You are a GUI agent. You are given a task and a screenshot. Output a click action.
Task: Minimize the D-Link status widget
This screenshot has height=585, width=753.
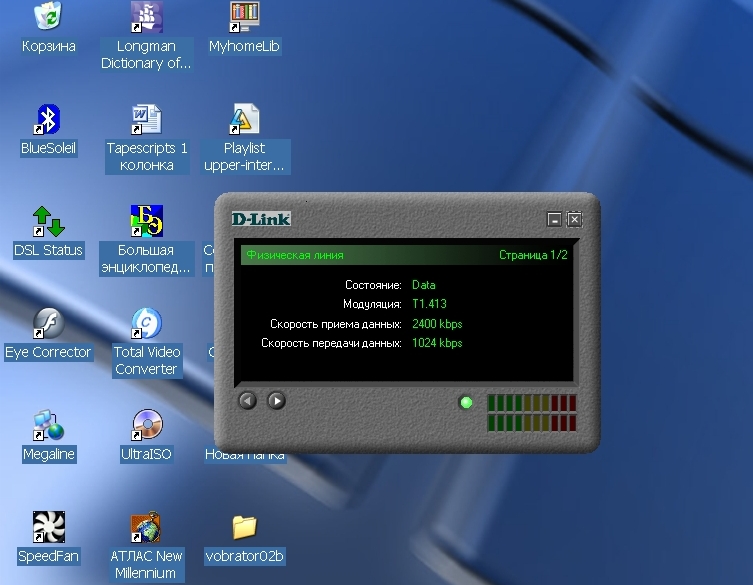554,219
